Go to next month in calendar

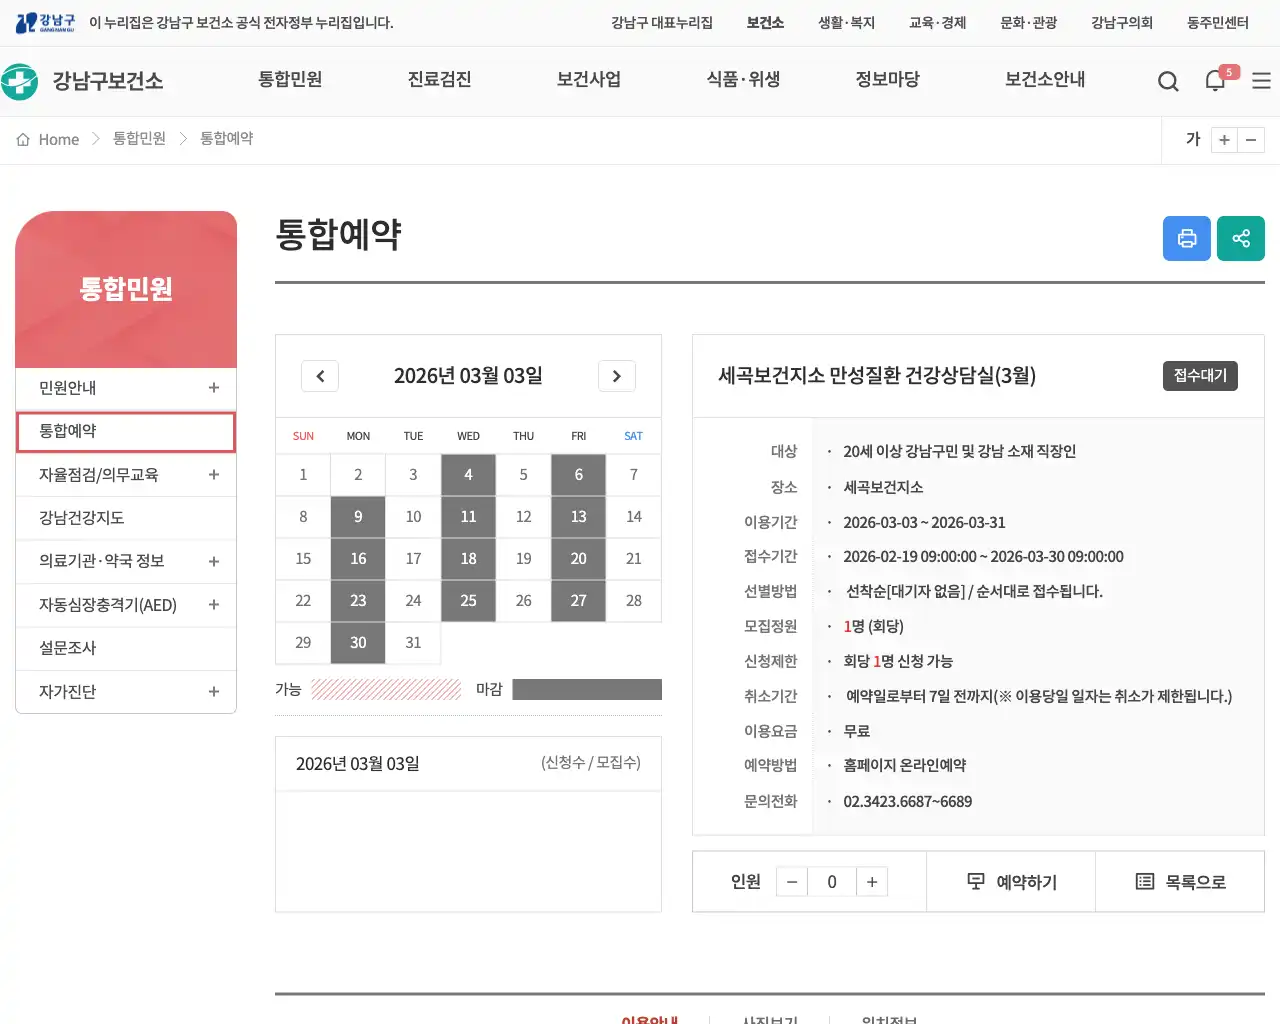tap(617, 376)
